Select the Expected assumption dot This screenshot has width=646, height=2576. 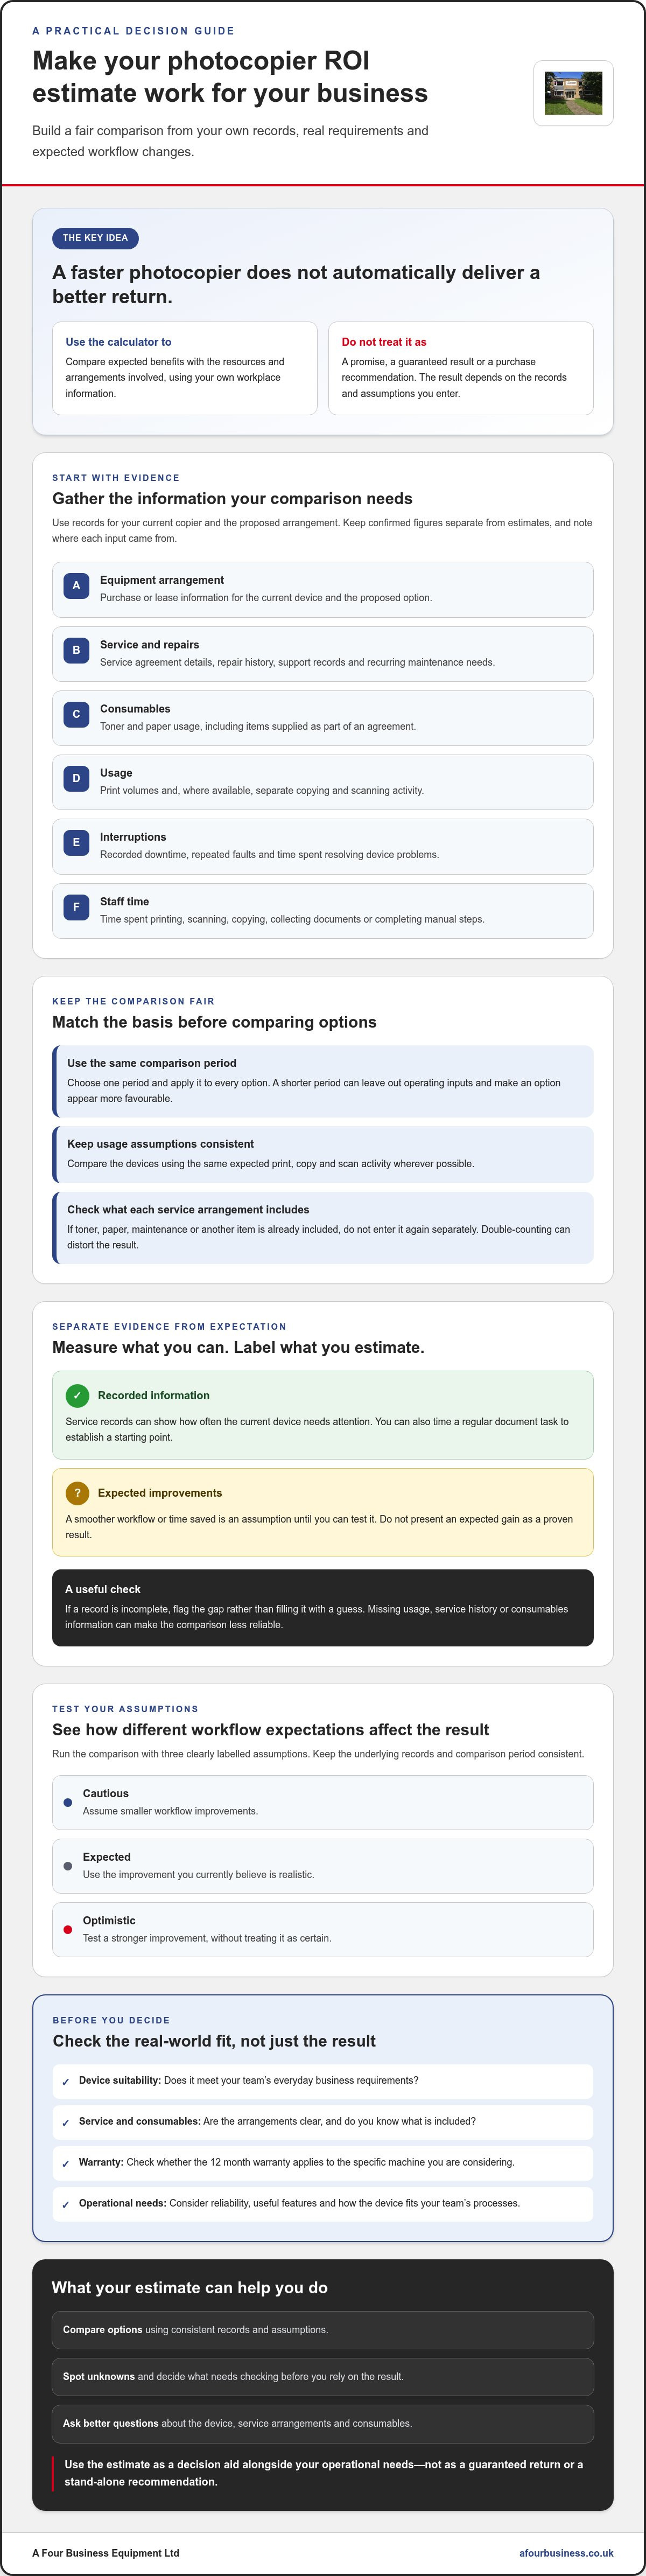tap(68, 1866)
